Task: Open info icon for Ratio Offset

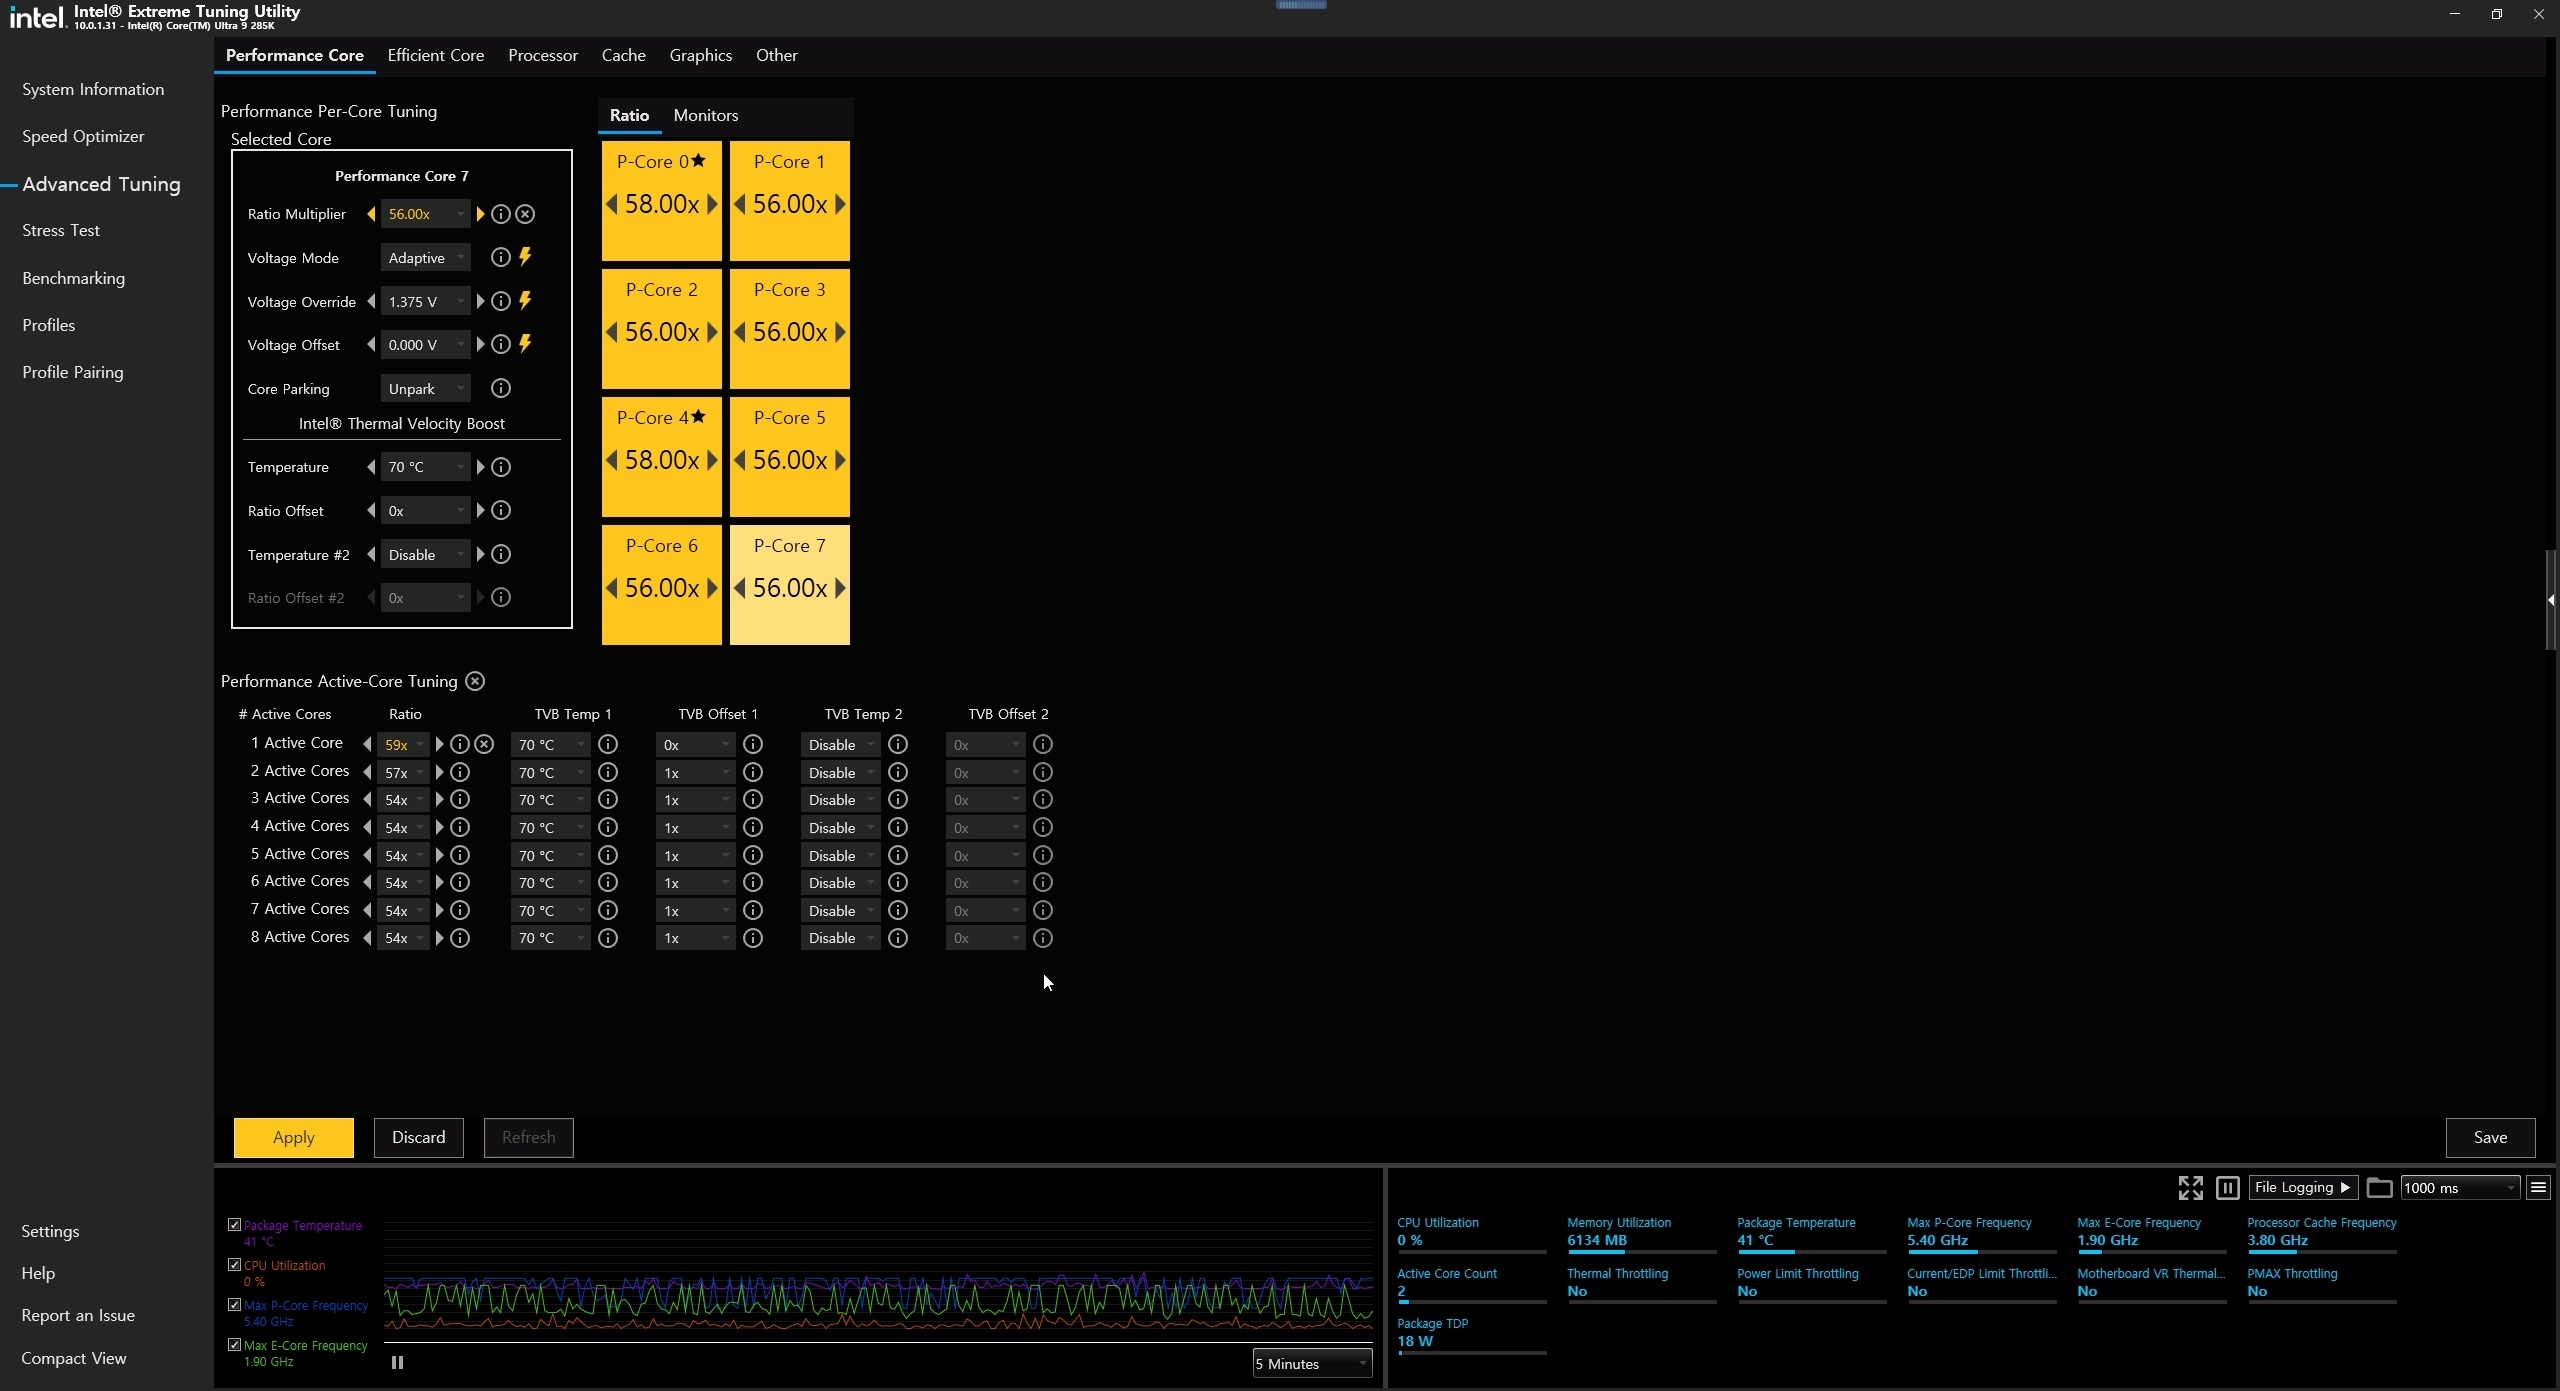Action: (x=501, y=511)
